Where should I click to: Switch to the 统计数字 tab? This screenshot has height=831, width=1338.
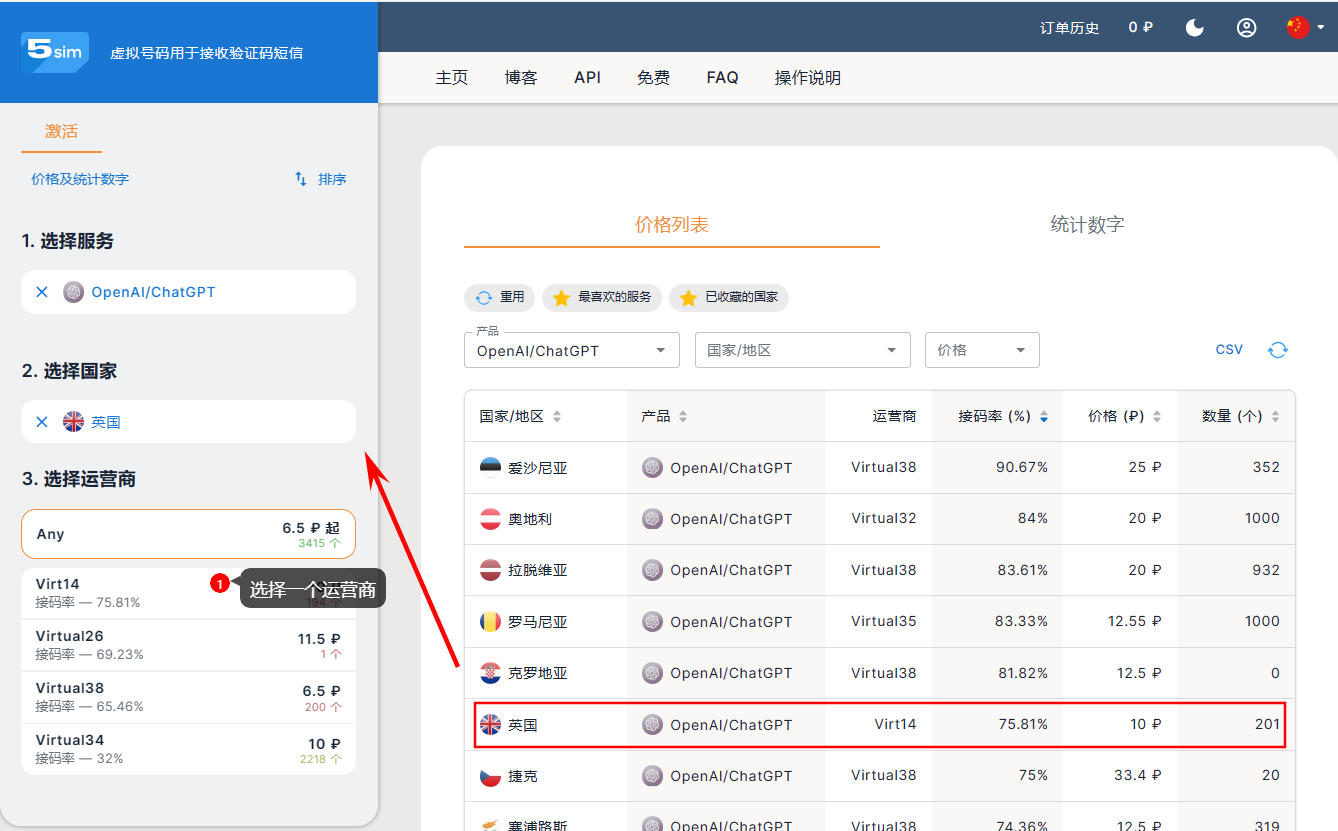point(1087,225)
